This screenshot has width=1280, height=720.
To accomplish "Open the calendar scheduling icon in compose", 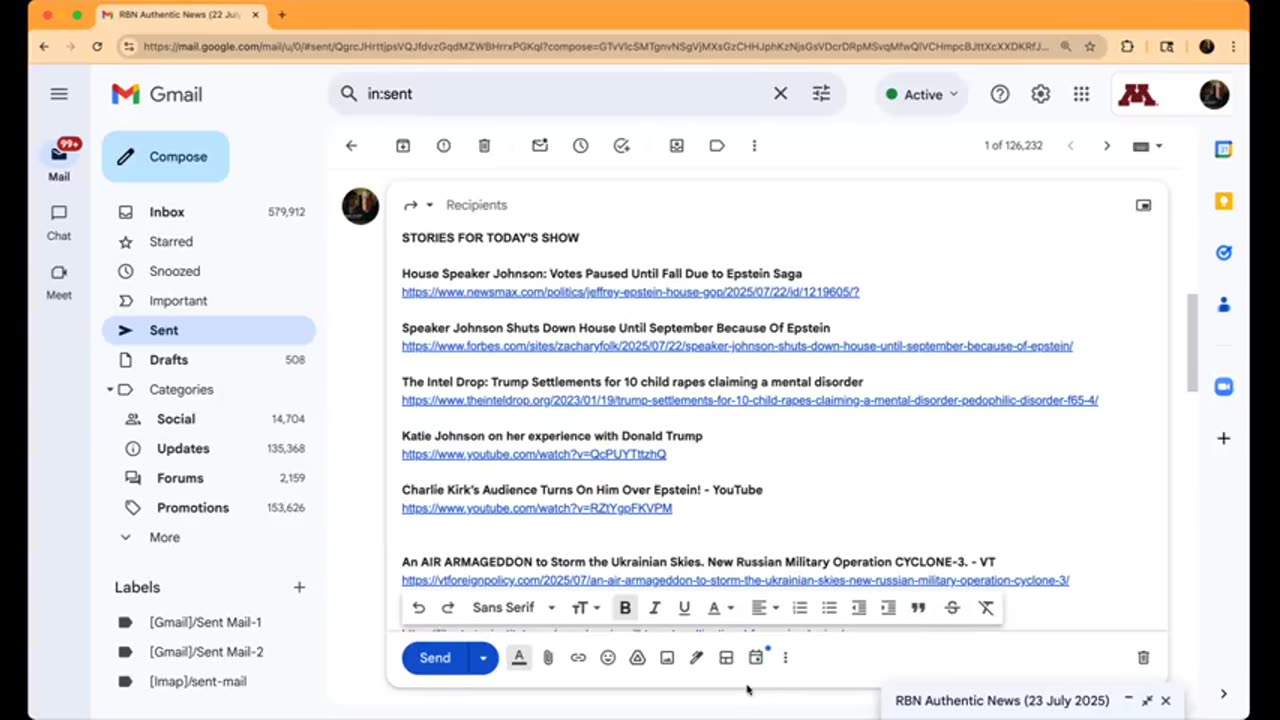I will [757, 657].
